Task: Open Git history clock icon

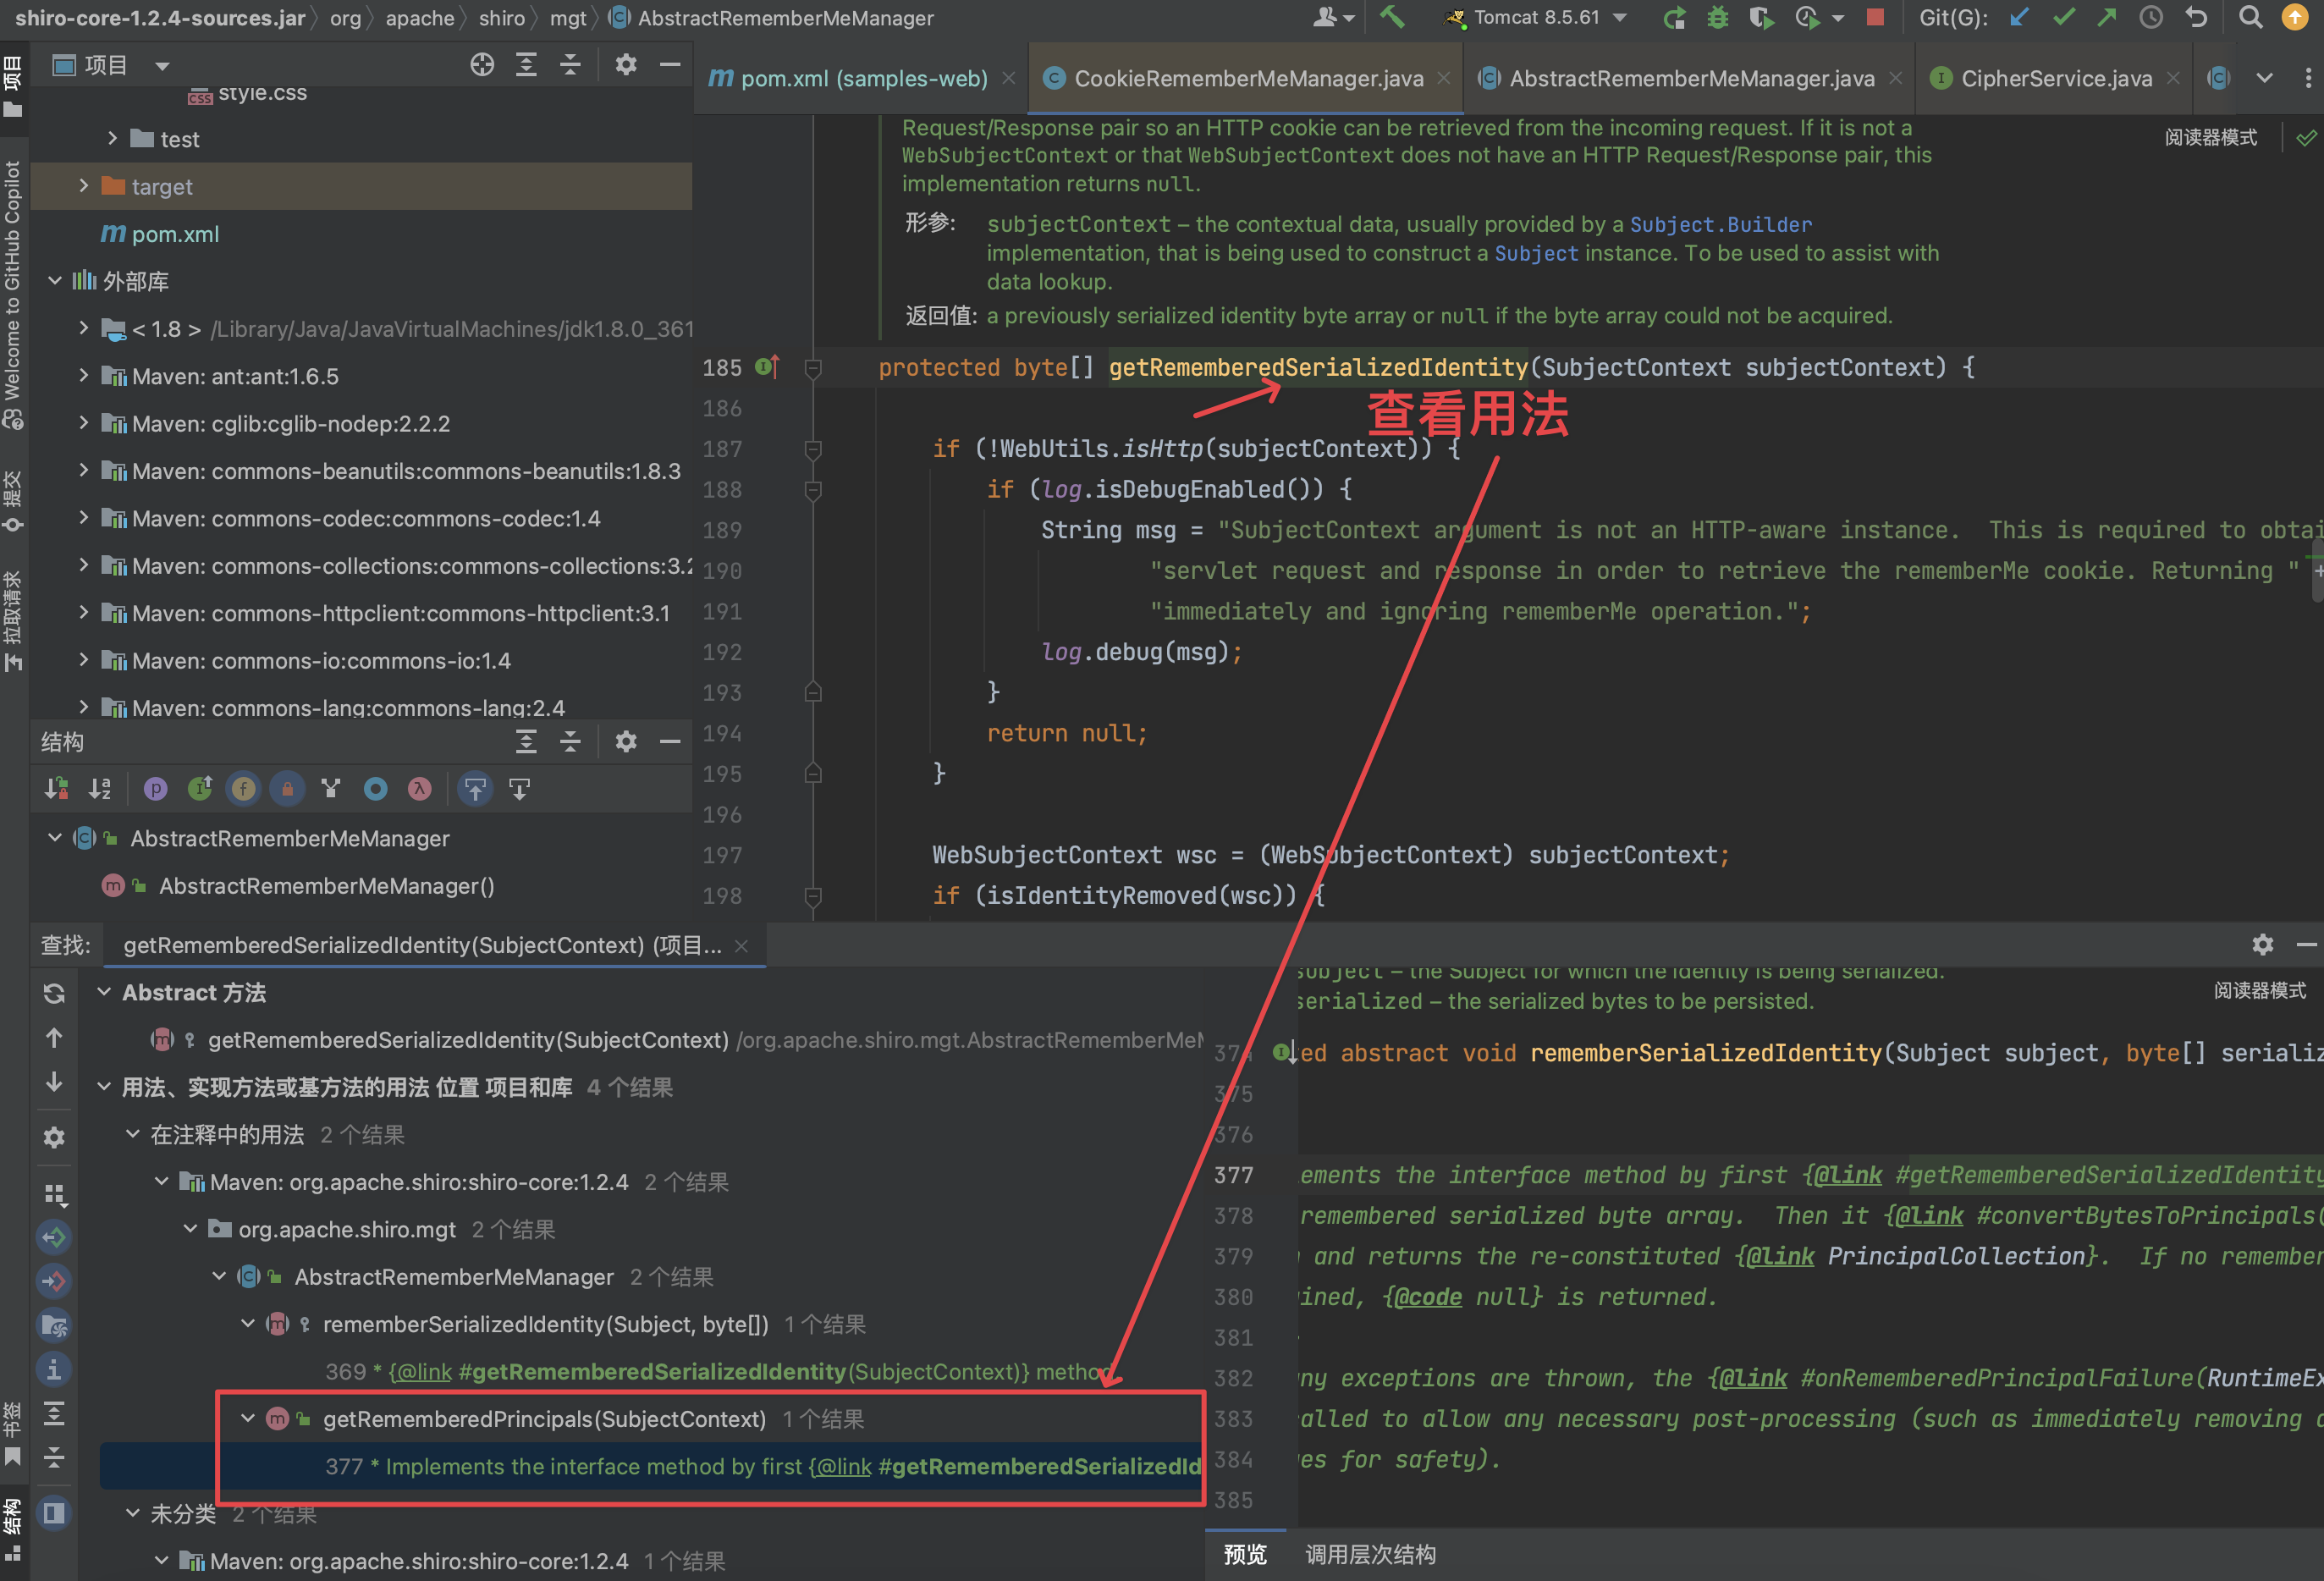Action: tap(2151, 18)
